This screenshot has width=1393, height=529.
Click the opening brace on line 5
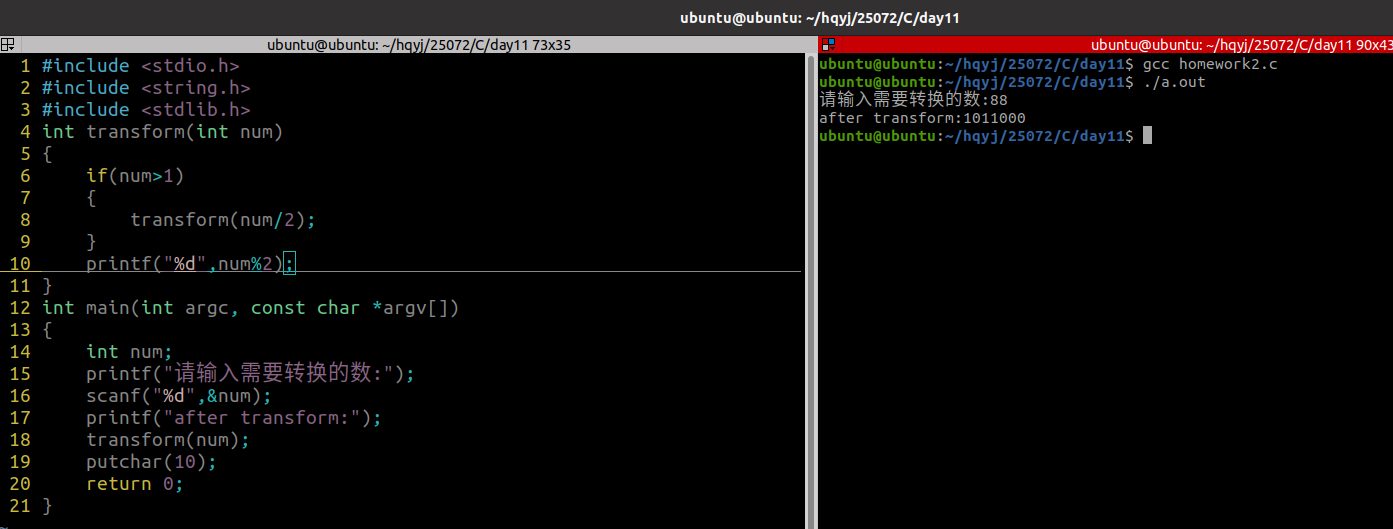tap(47, 154)
